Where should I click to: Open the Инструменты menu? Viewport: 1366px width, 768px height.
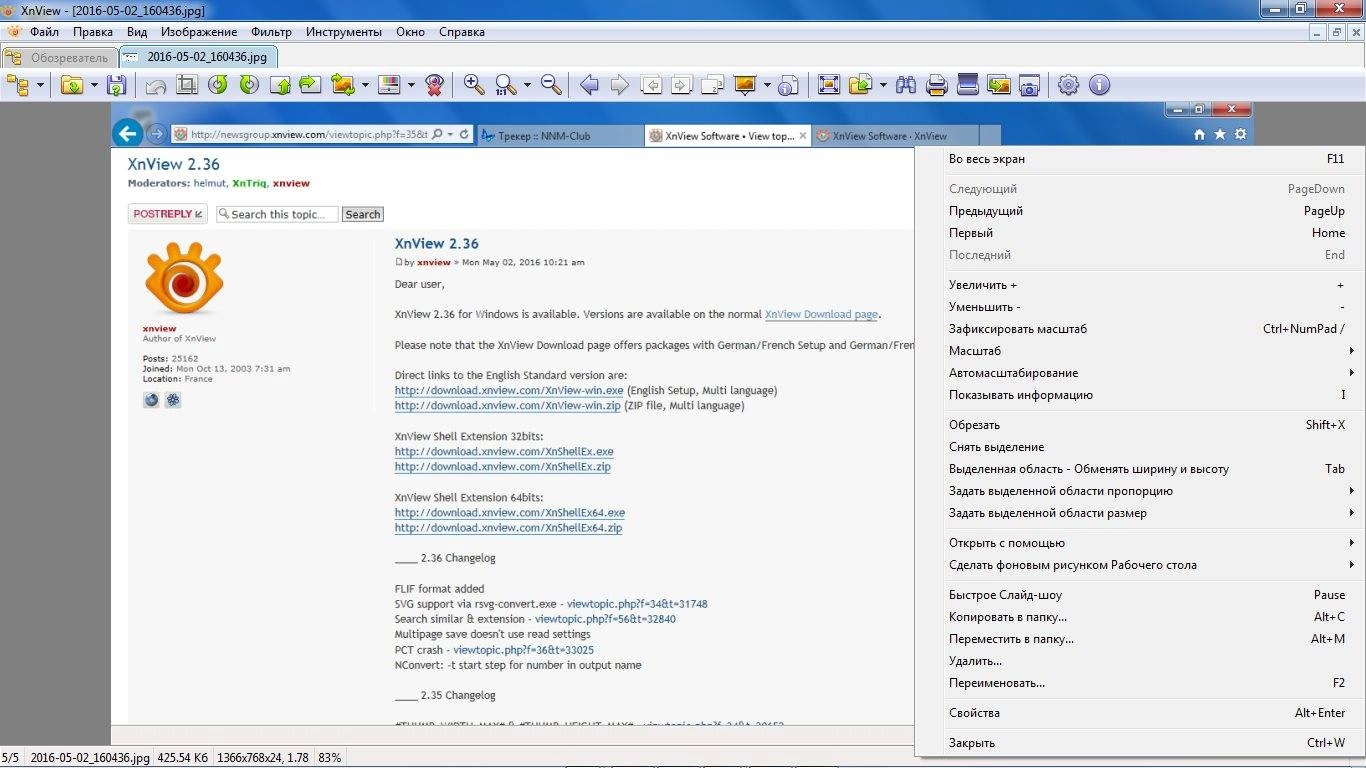coord(344,32)
